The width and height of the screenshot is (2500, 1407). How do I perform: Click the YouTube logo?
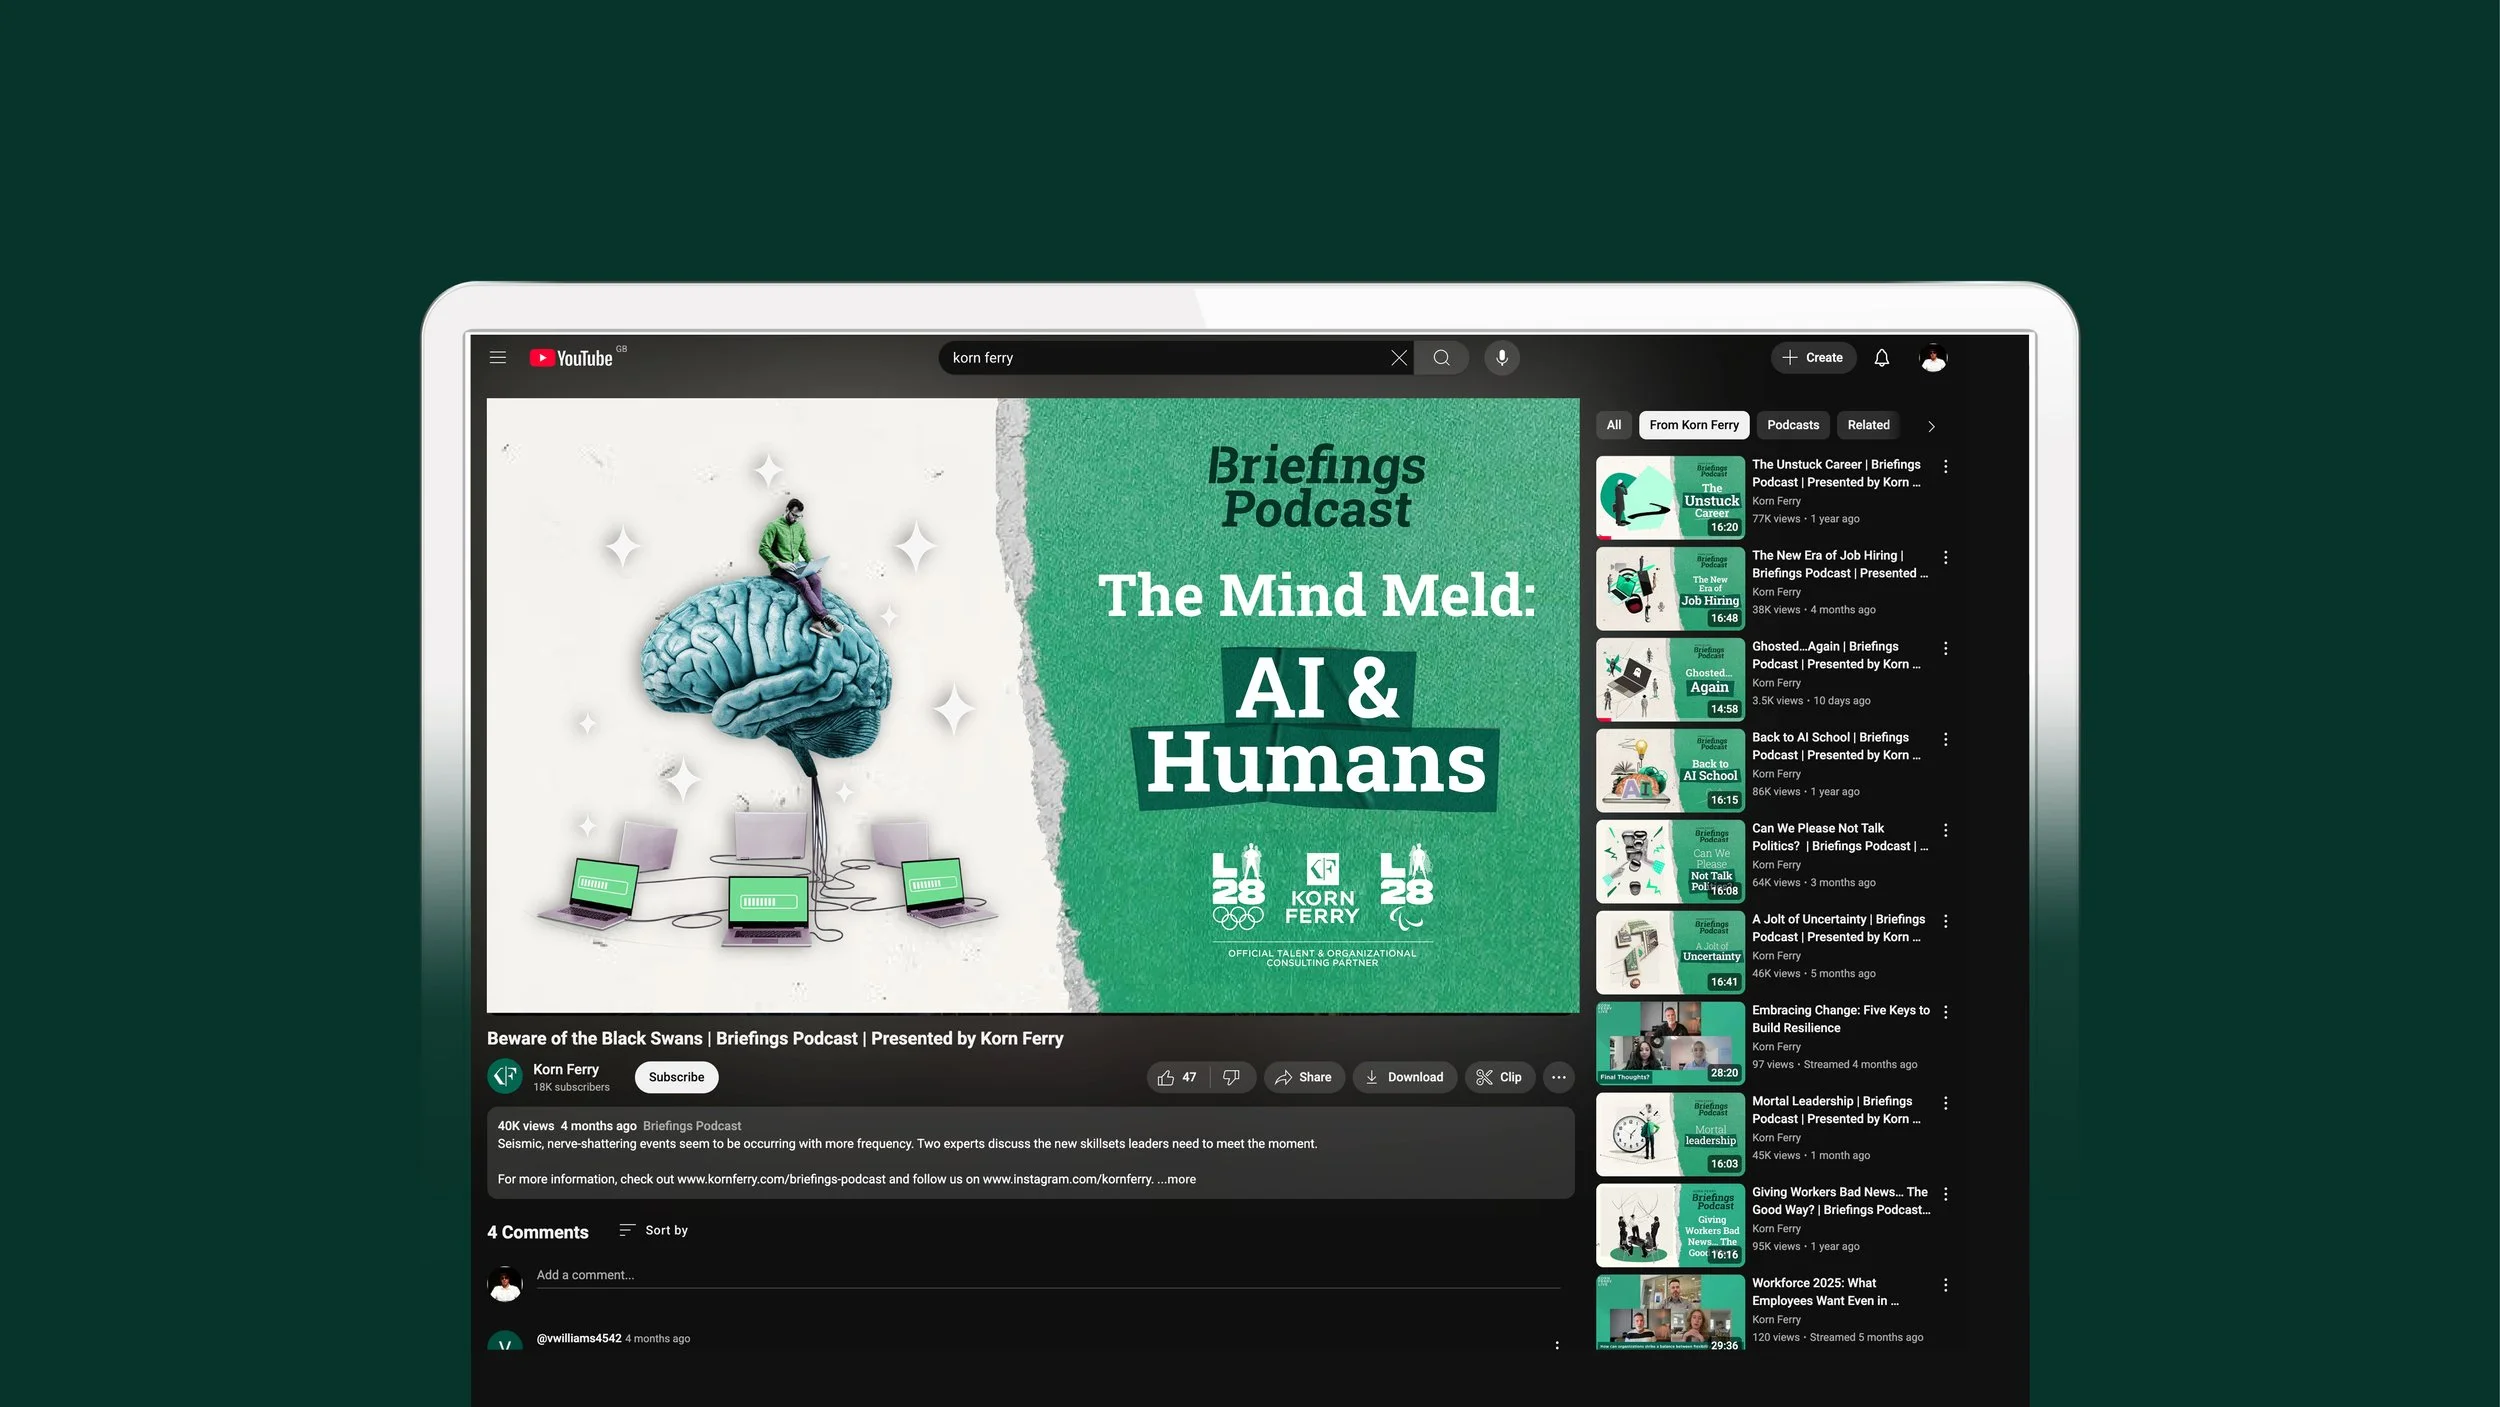(572, 358)
